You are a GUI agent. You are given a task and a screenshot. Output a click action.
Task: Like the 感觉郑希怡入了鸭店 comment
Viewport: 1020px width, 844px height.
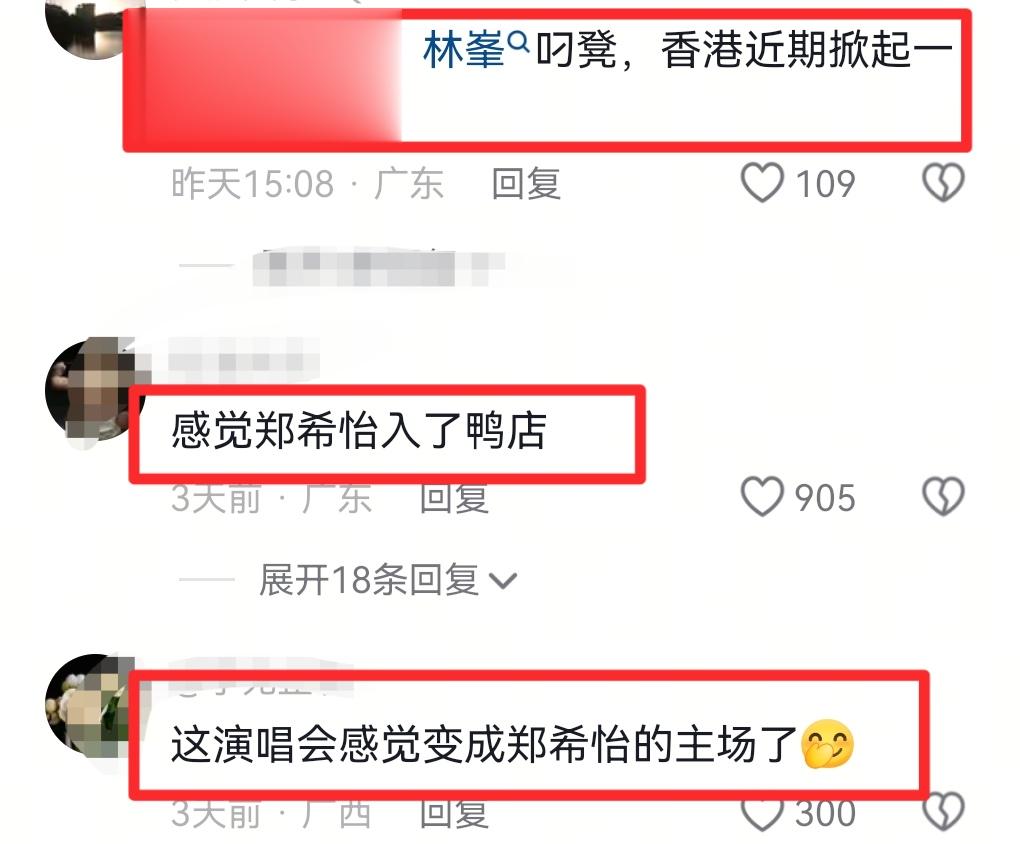click(762, 497)
